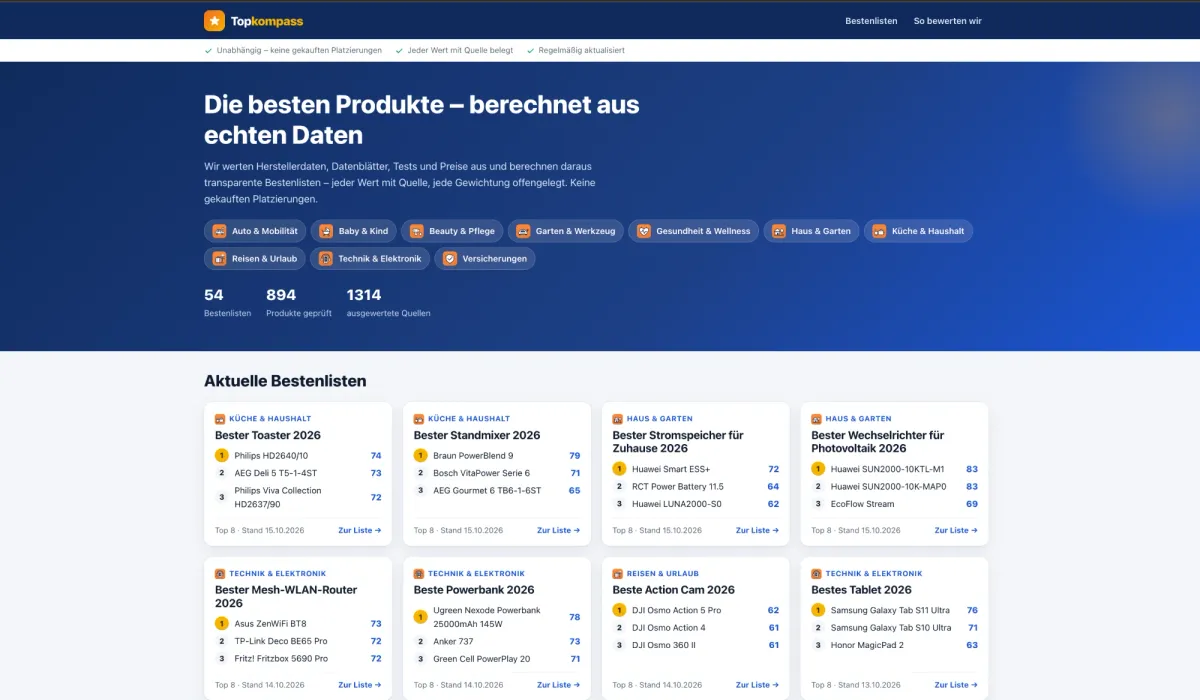The height and width of the screenshot is (700, 1200).
Task: Select the Garten & Werkzeug category chip
Action: [565, 231]
